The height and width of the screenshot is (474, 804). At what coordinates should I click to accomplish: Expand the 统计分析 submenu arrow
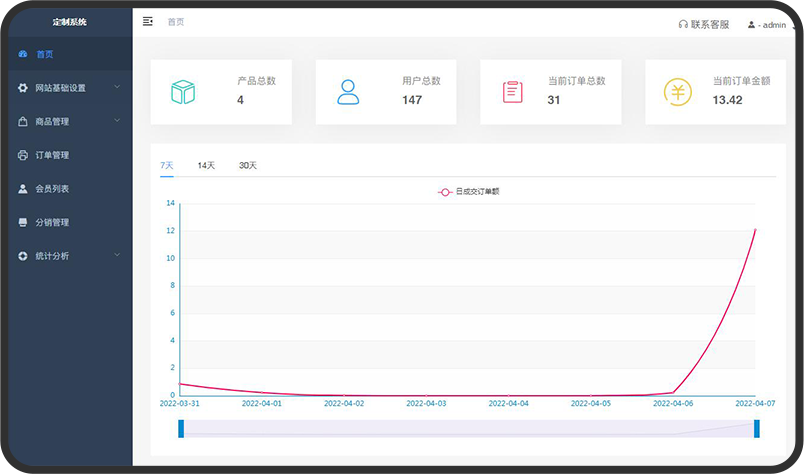(x=117, y=255)
